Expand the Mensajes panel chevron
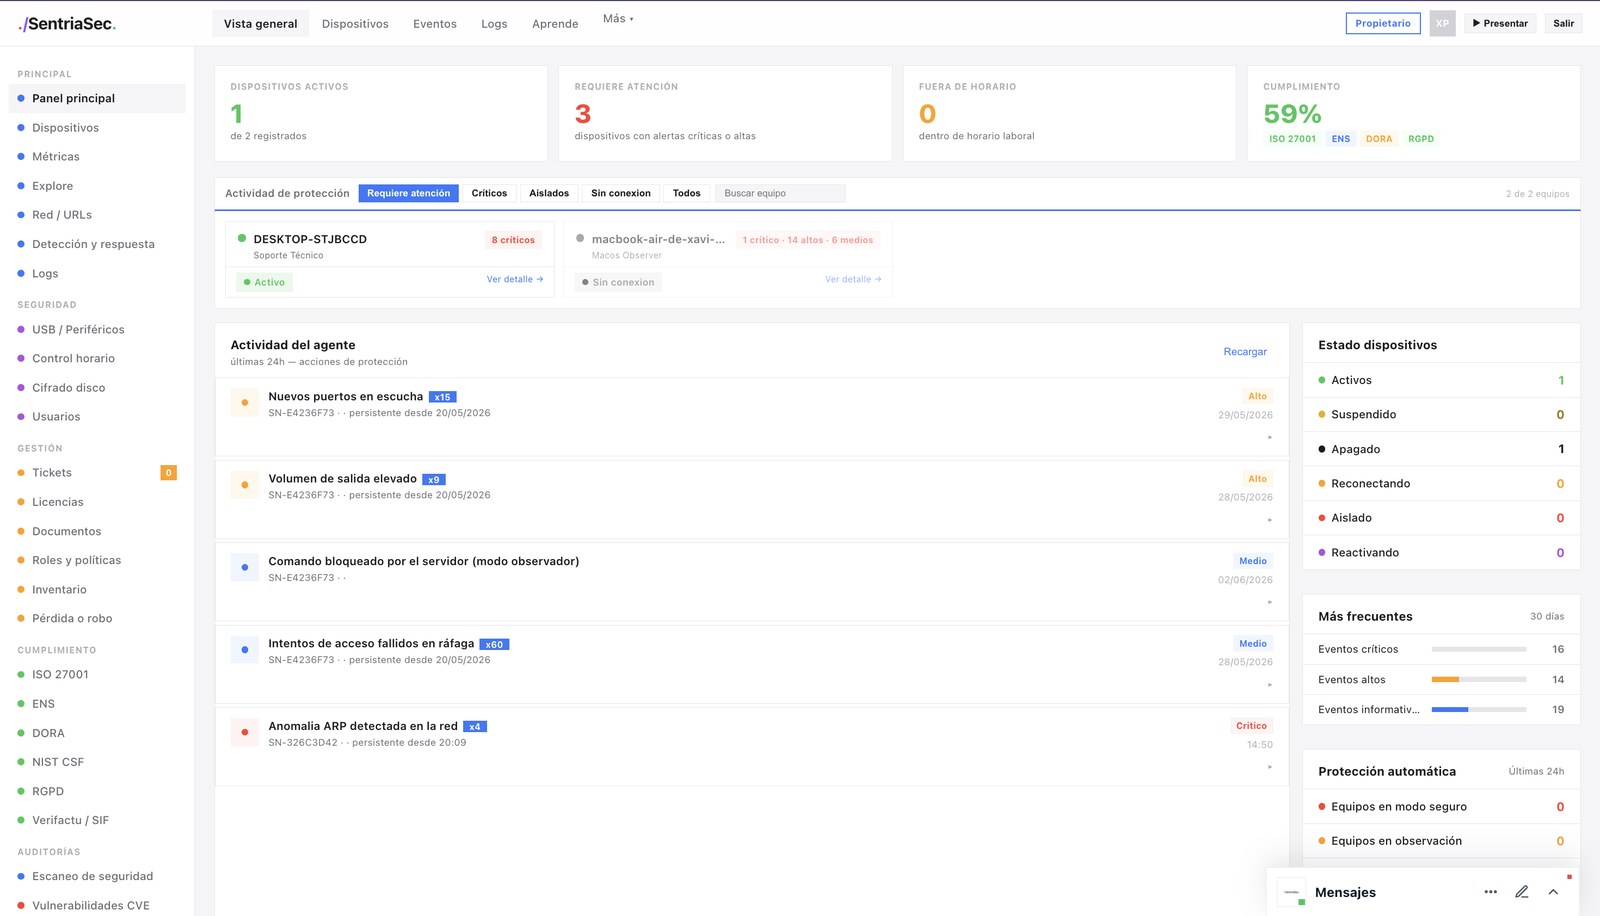The image size is (1600, 916). click(1553, 892)
